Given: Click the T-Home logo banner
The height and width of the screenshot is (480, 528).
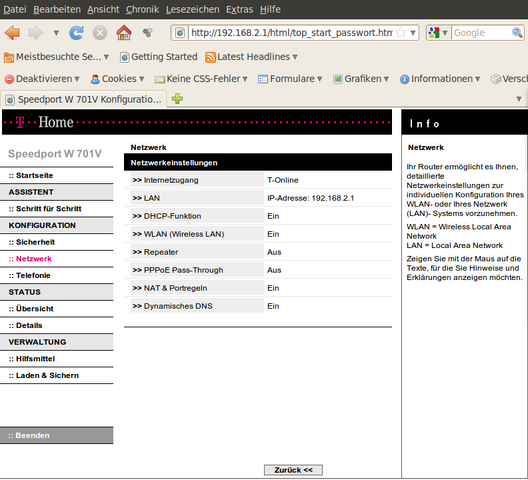Looking at the screenshot, I should pos(197,122).
